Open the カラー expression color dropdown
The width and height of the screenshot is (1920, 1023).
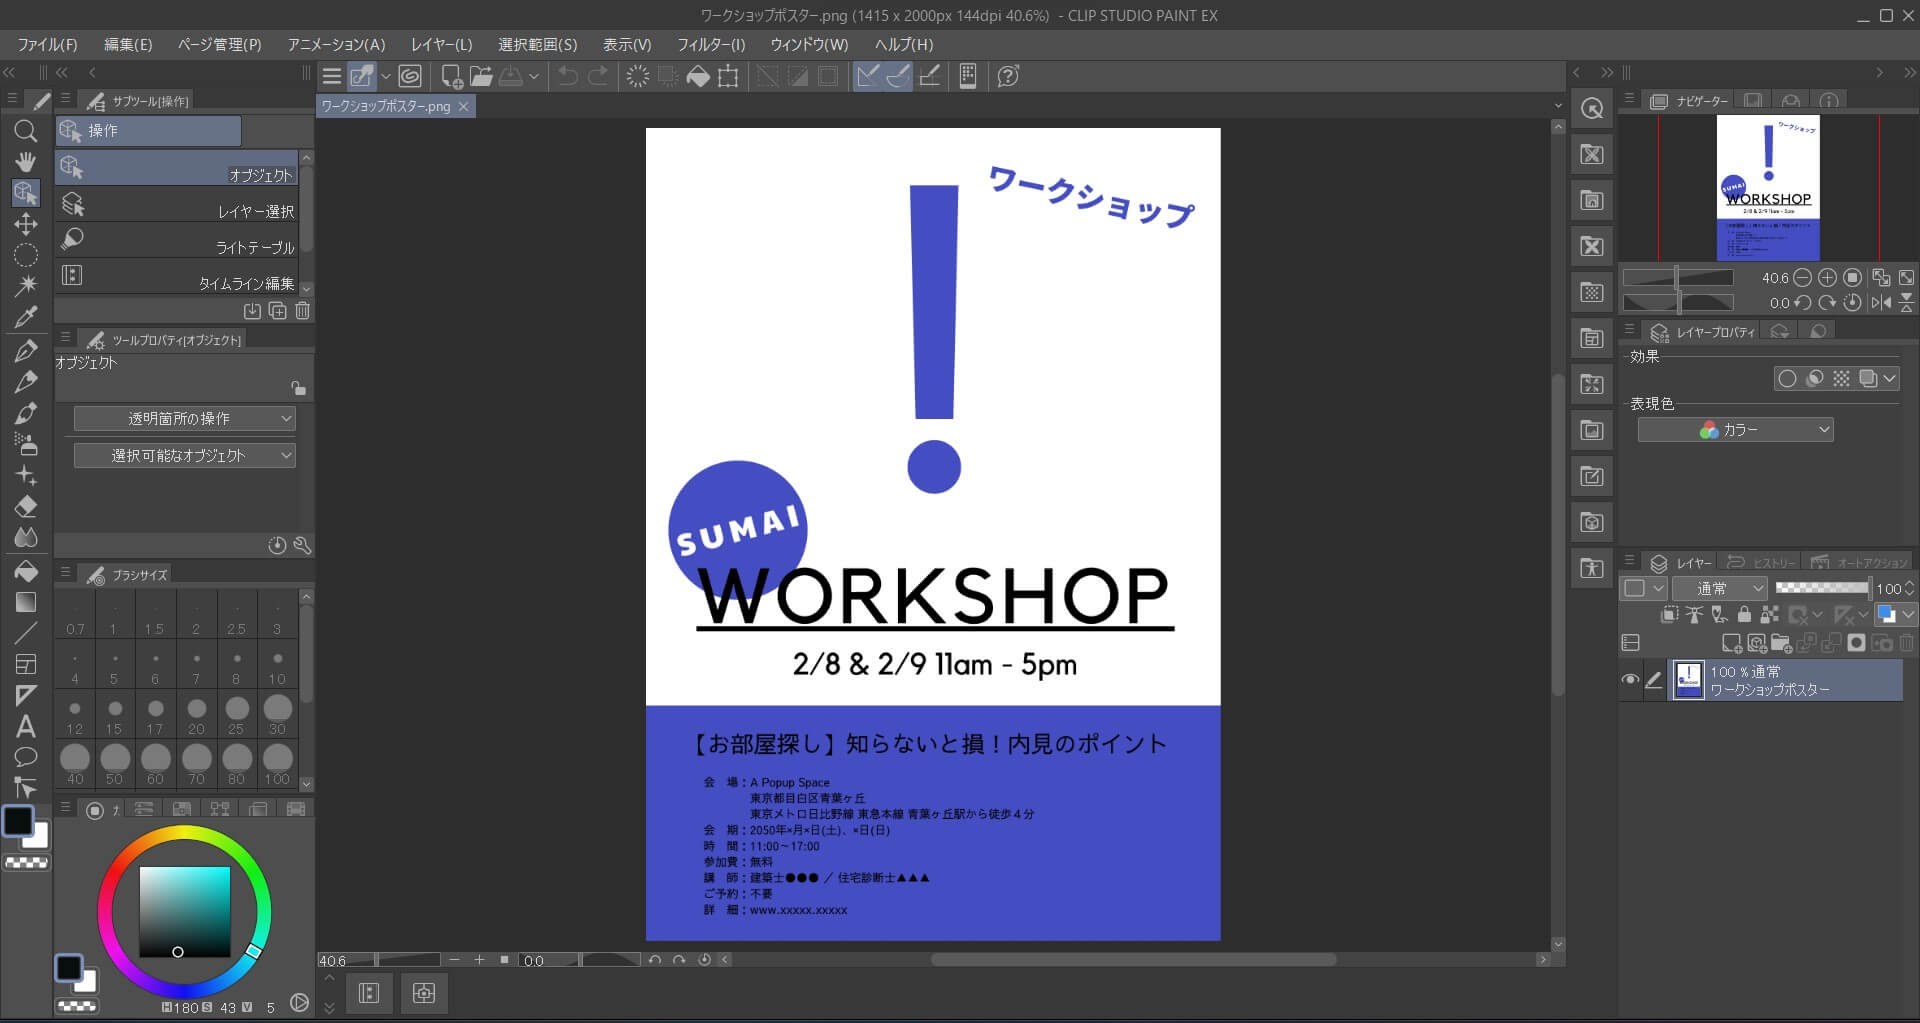1736,430
